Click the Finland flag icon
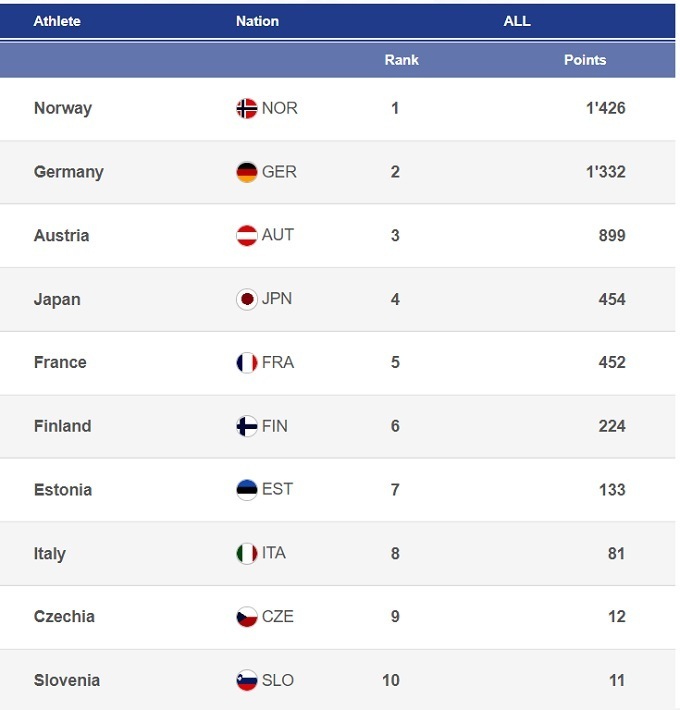The width and height of the screenshot is (680, 710). [x=247, y=426]
